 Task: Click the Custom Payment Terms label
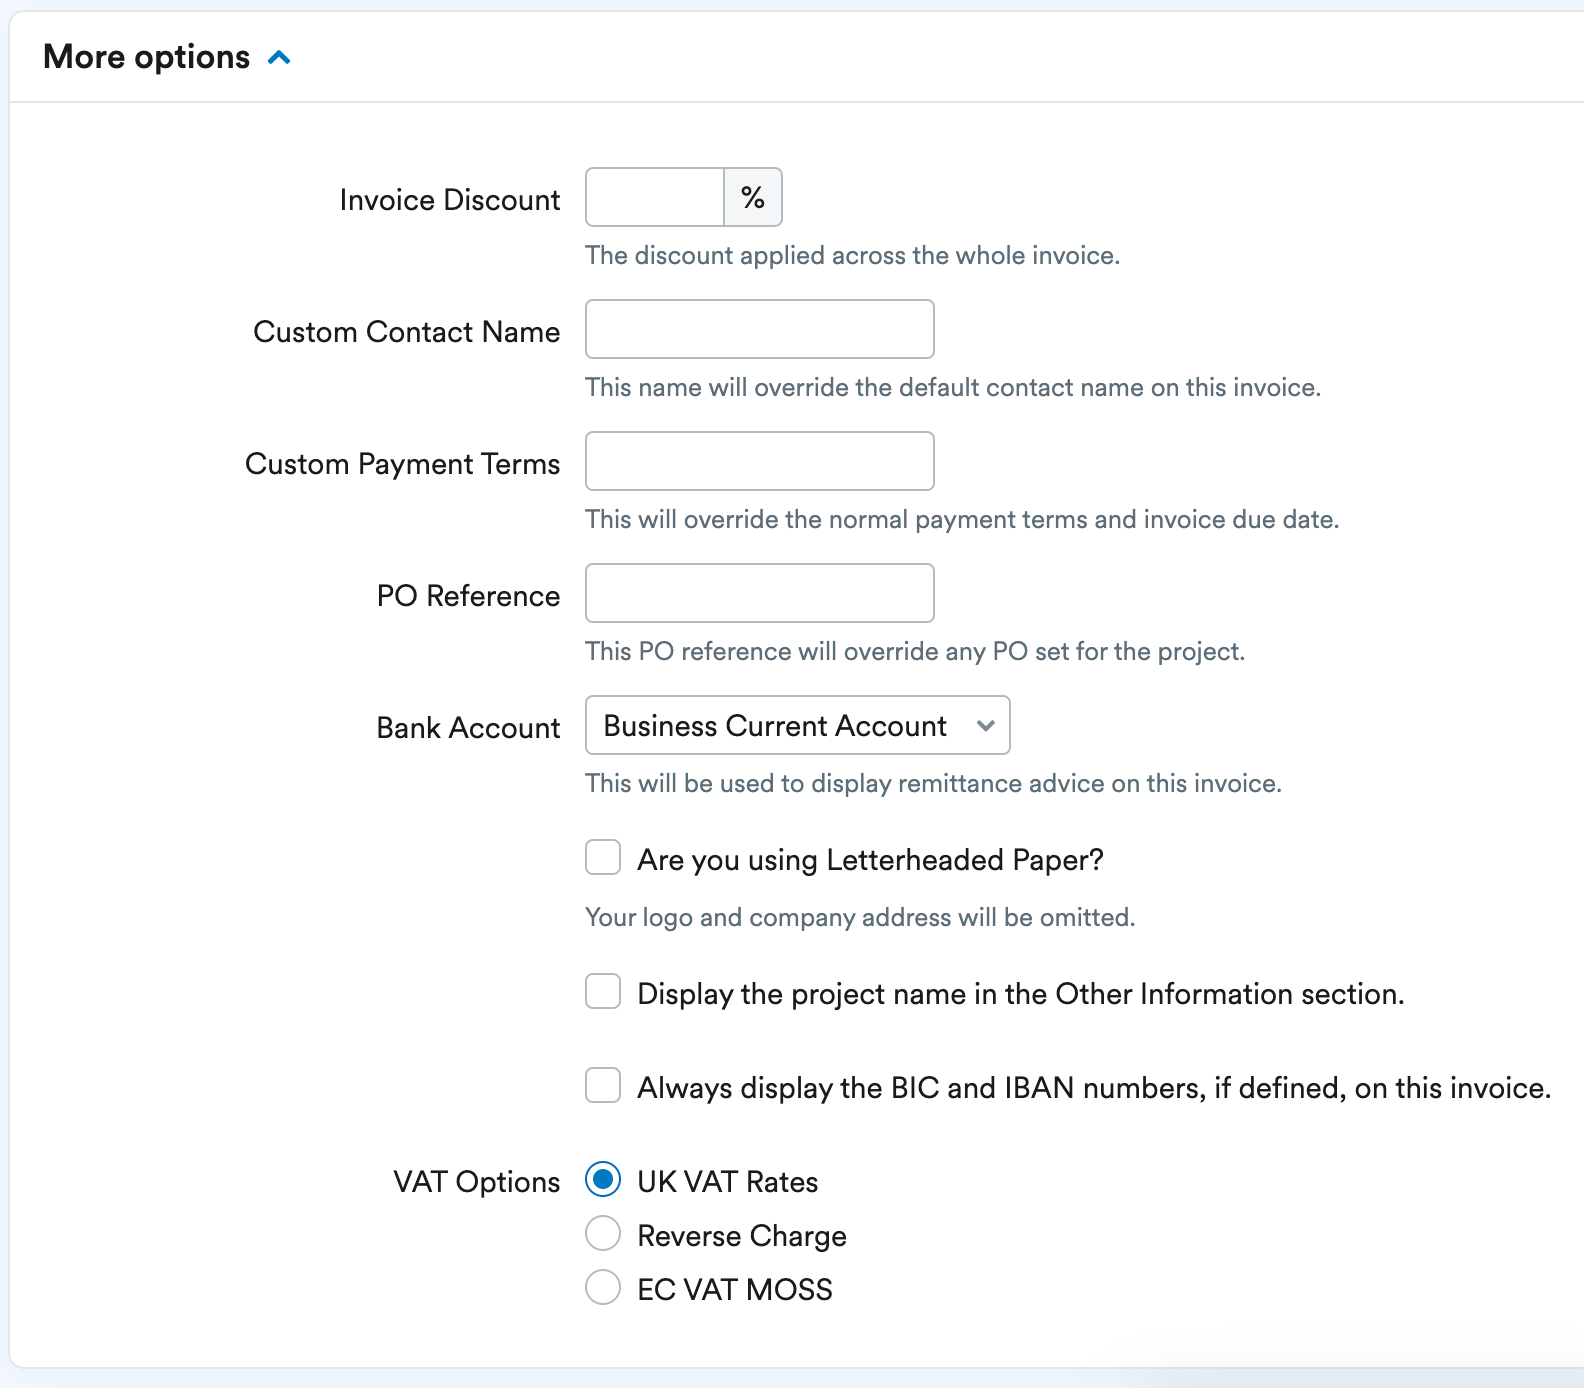click(x=403, y=464)
